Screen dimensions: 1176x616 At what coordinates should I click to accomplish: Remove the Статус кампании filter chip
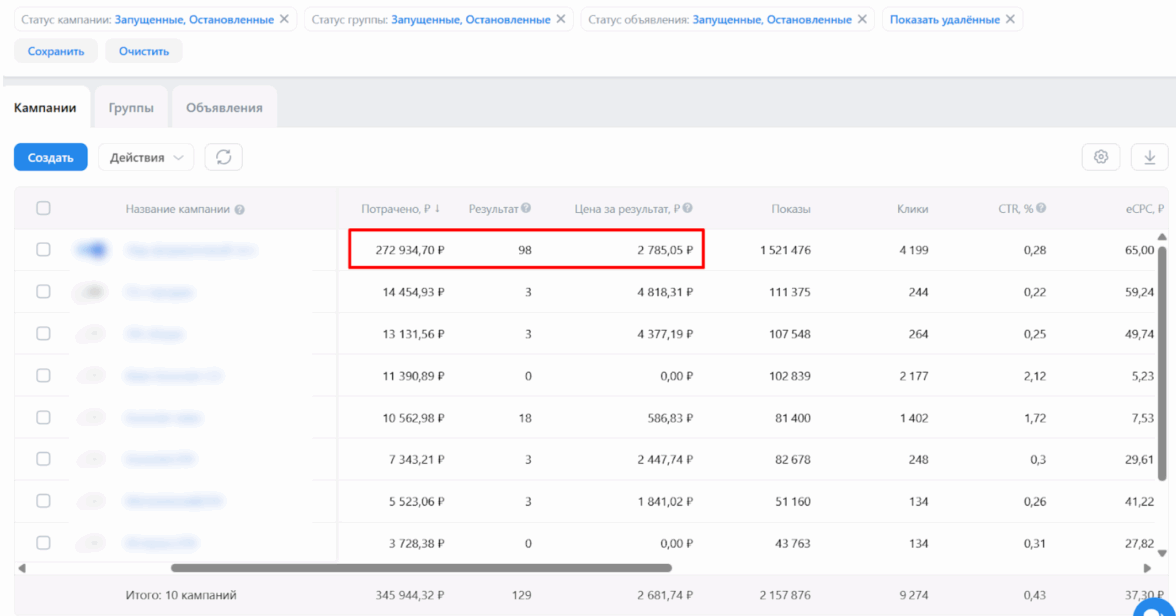click(284, 20)
